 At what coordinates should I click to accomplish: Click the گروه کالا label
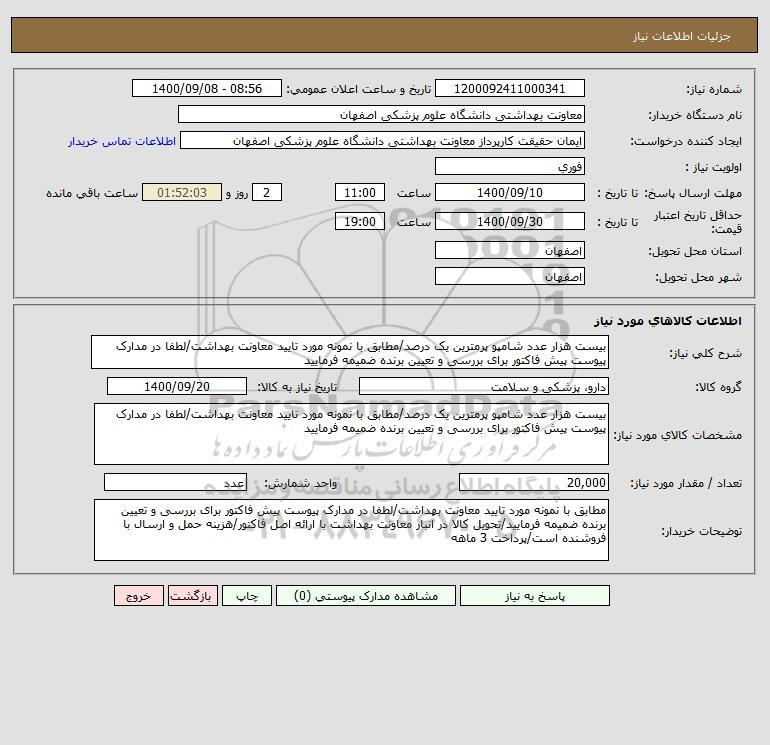(x=718, y=387)
